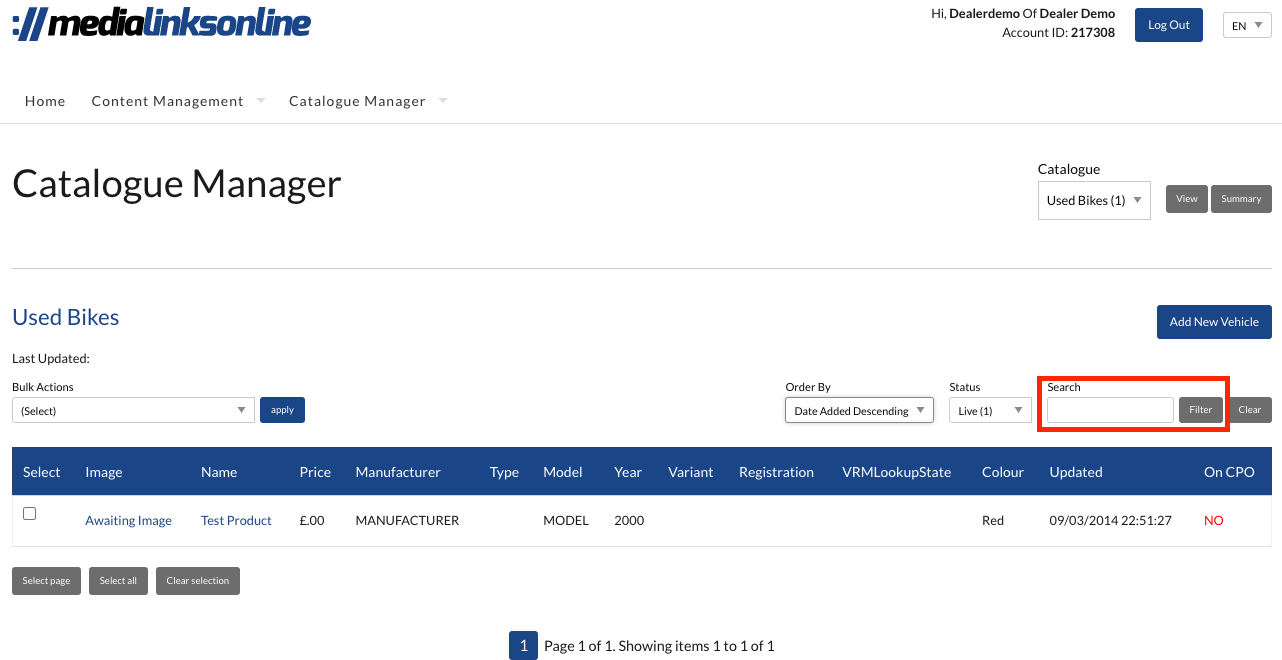This screenshot has width=1282, height=660.
Task: Click the Awaiting Image link
Action: (128, 521)
